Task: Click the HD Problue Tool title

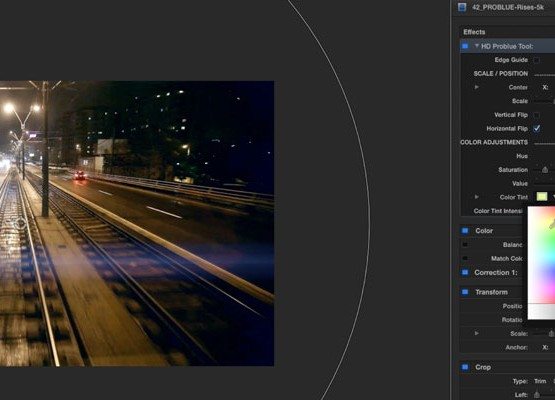Action: (x=507, y=46)
